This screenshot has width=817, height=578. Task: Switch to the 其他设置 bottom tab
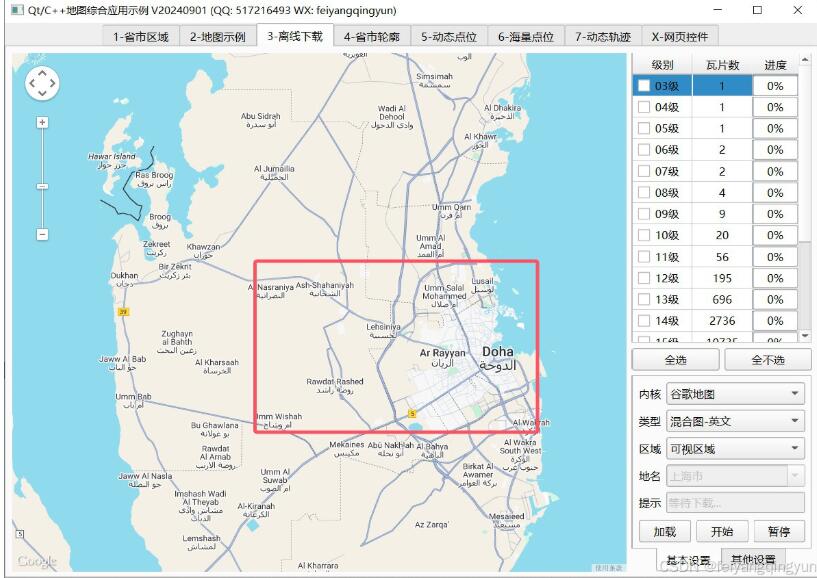pyautogui.click(x=753, y=560)
